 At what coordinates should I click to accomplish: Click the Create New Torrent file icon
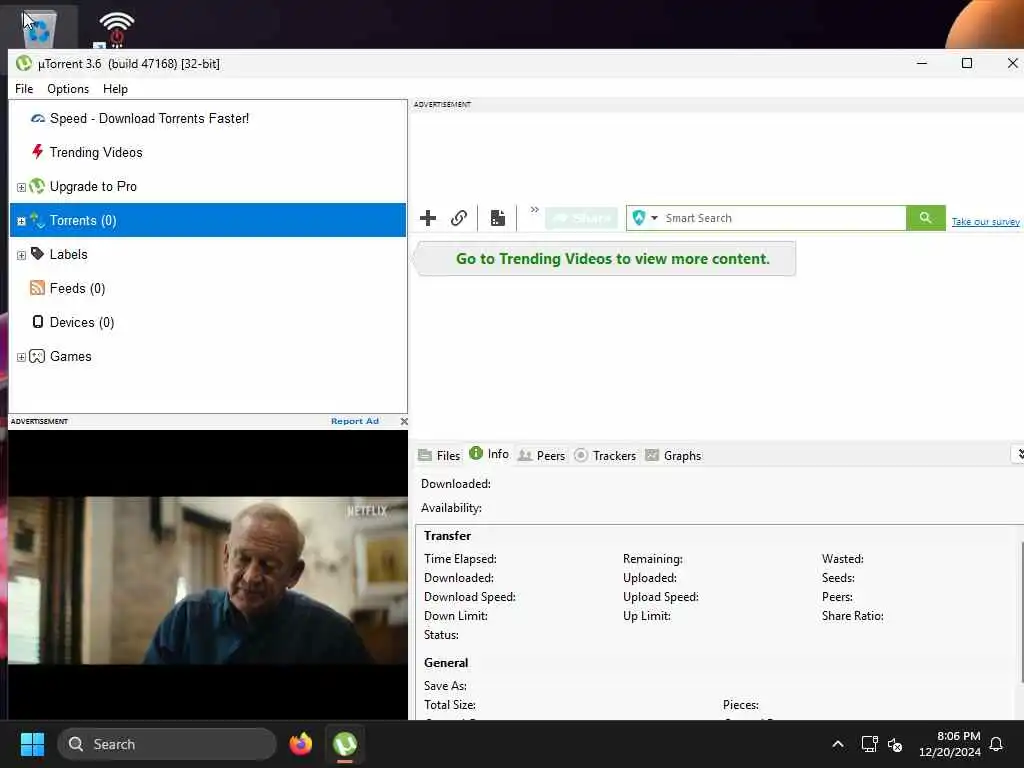(498, 218)
